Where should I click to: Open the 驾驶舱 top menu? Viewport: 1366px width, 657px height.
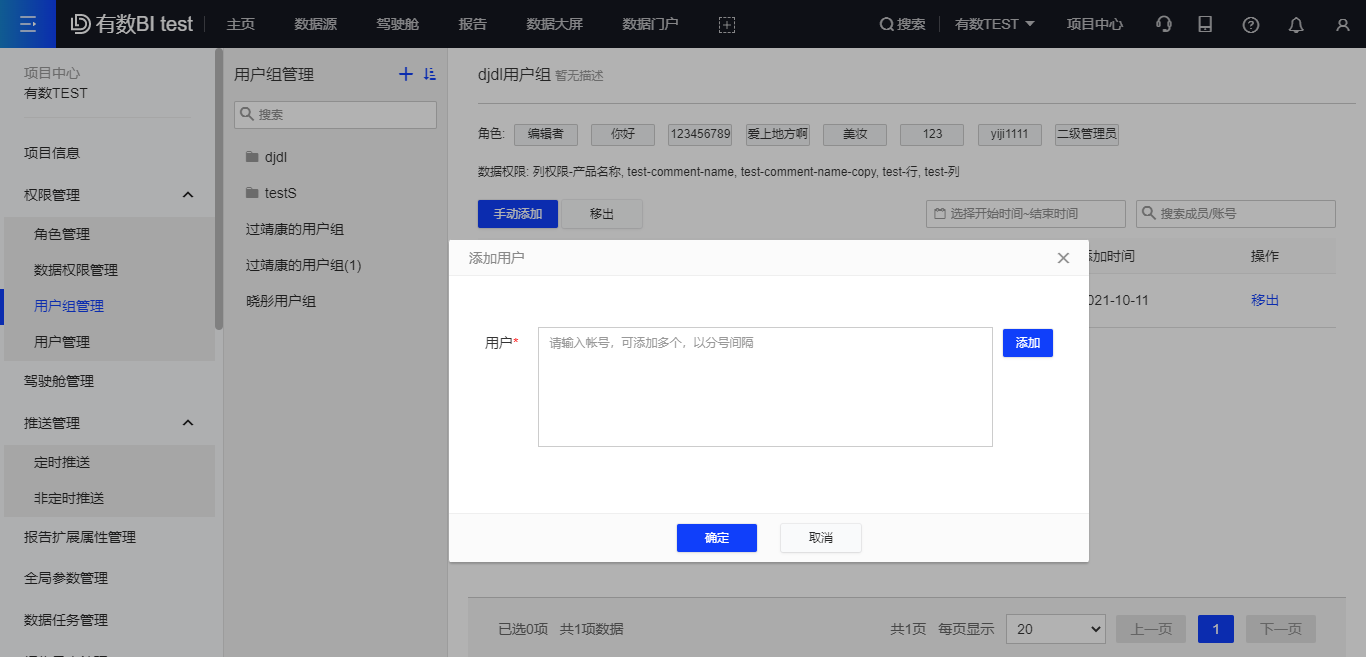pos(396,23)
